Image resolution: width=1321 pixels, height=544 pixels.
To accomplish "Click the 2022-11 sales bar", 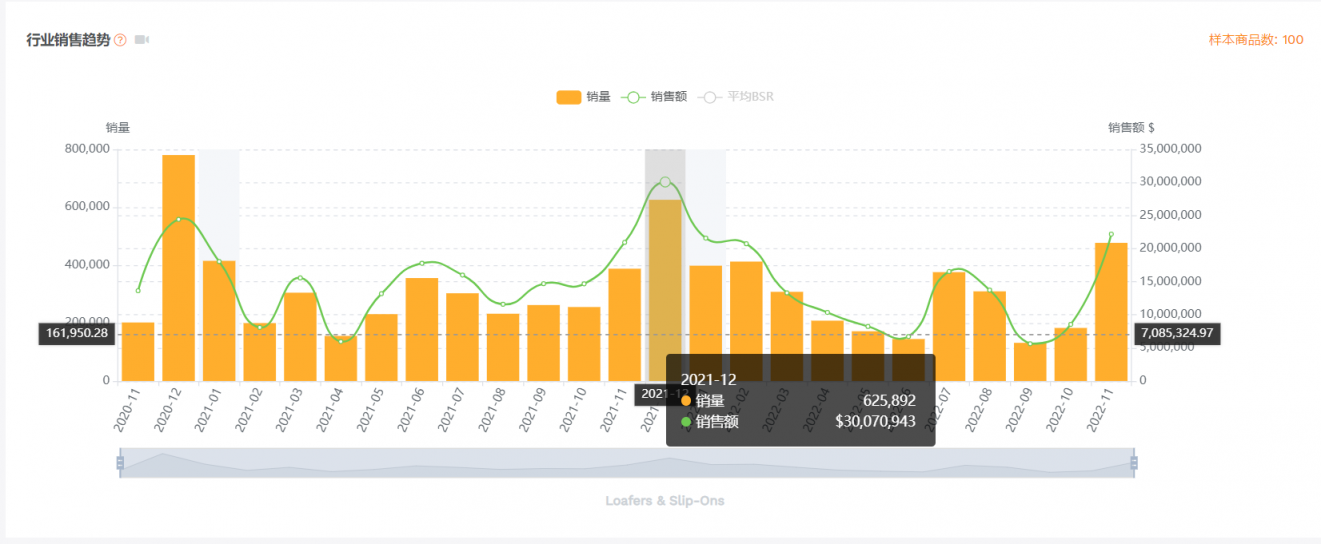I will [1111, 312].
